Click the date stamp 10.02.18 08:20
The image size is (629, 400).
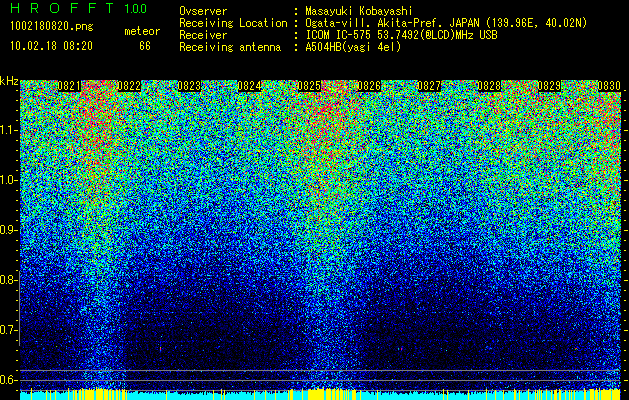tap(51, 46)
